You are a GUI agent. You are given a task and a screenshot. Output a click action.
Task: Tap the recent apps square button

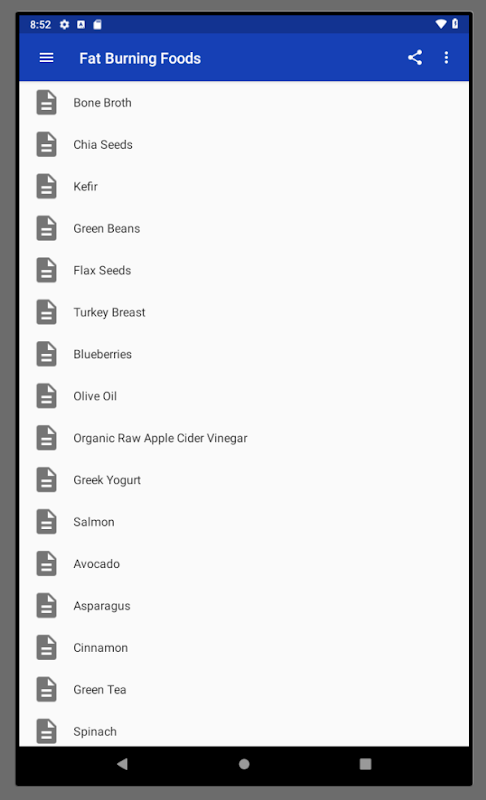point(365,764)
